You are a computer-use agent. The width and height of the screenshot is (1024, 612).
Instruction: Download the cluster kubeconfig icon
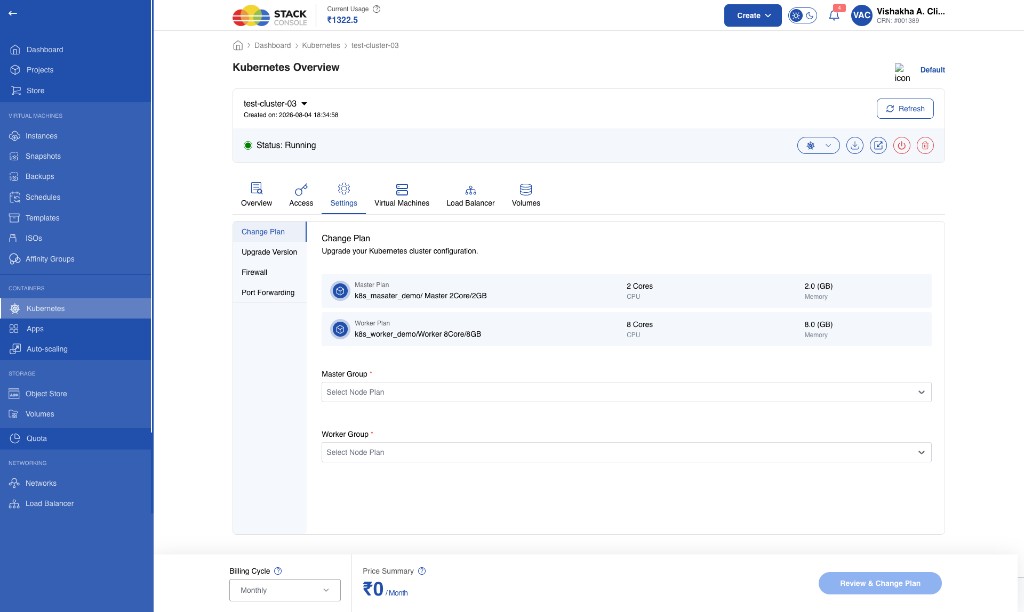(x=855, y=146)
